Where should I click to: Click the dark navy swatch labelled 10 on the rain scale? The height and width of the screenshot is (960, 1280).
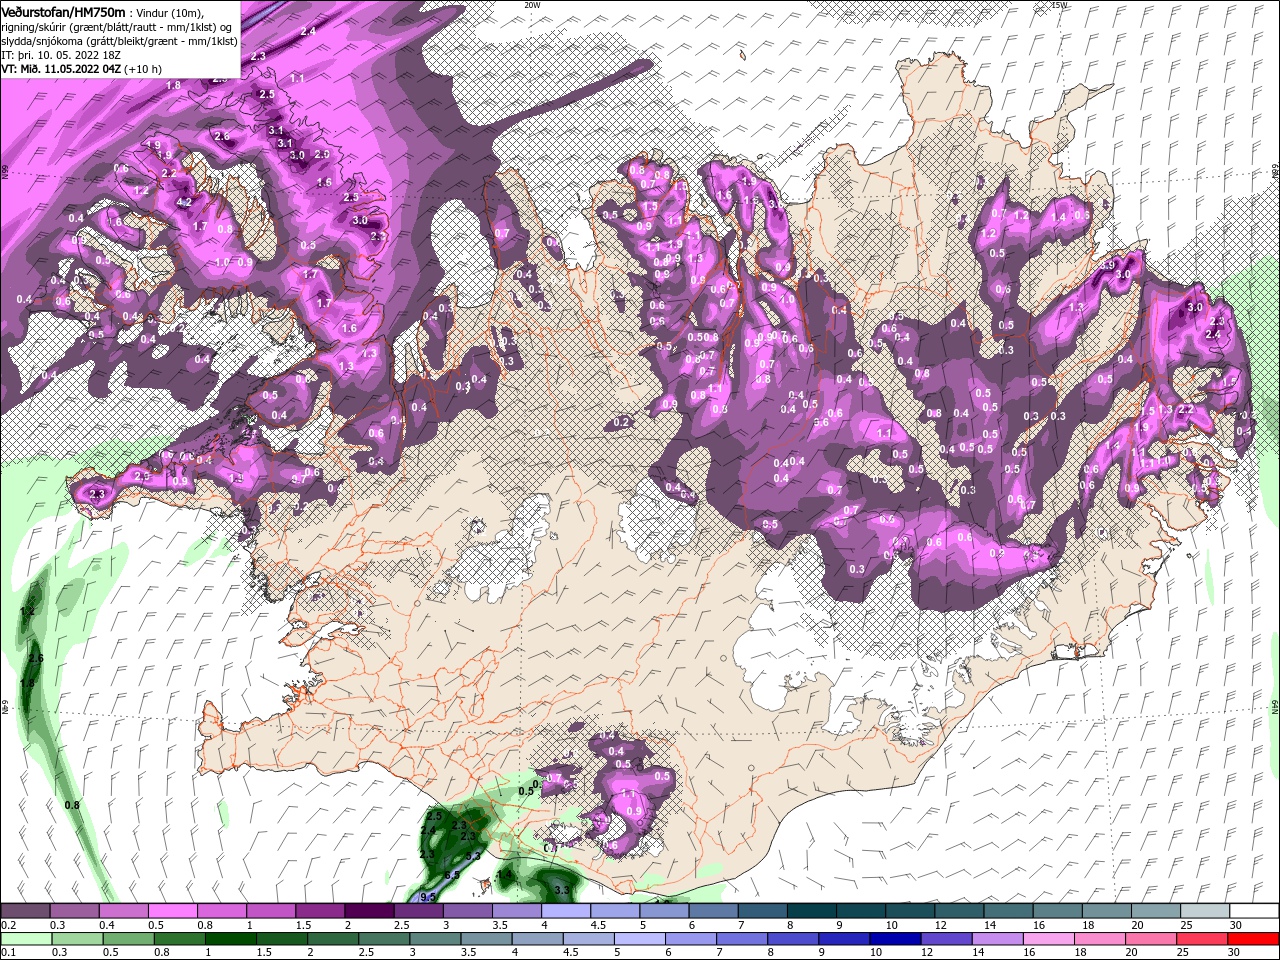point(894,939)
